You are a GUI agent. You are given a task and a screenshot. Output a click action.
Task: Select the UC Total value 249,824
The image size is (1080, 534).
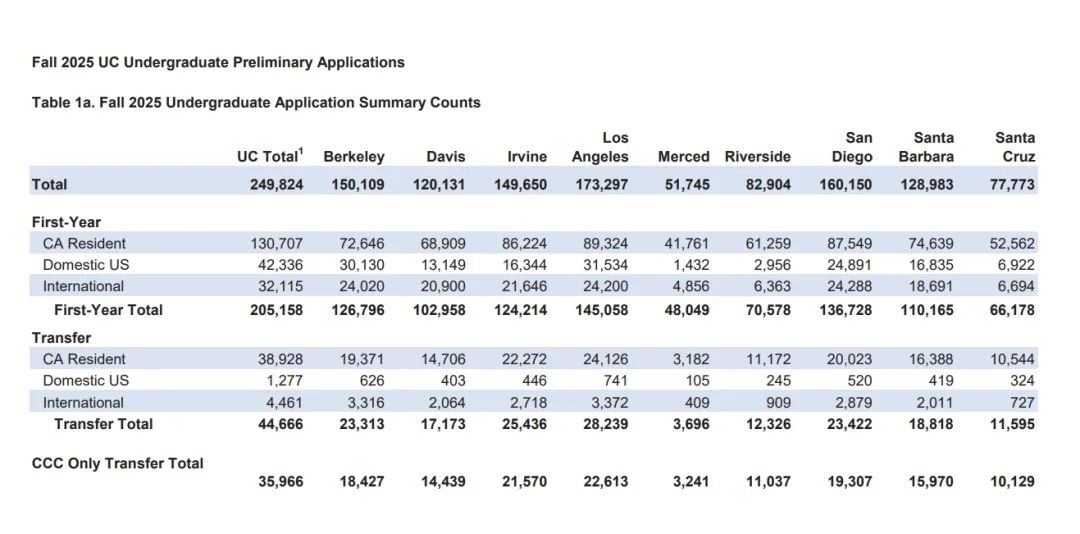tap(274, 185)
